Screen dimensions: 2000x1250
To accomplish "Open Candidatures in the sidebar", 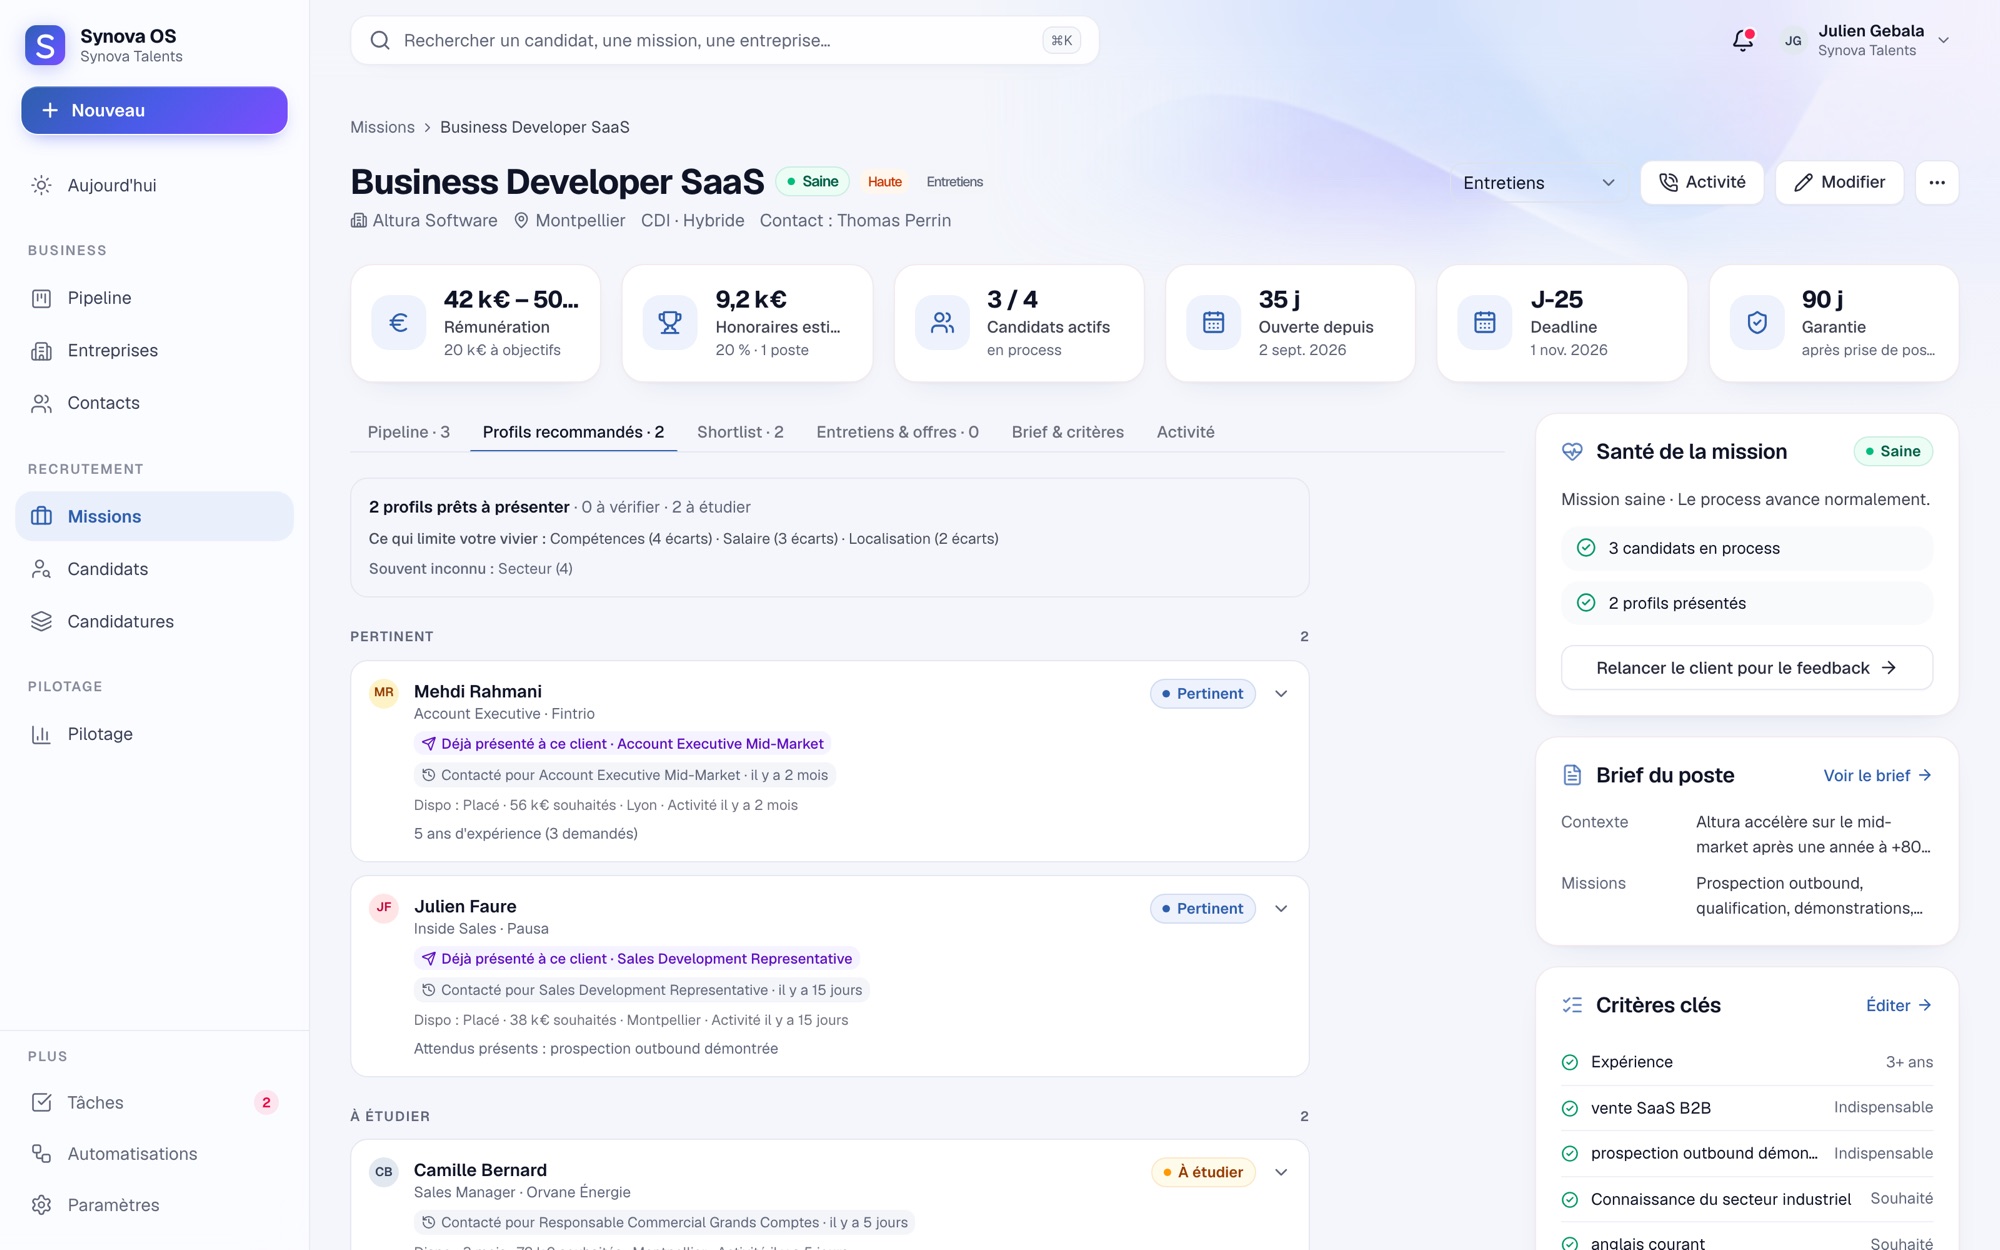I will tap(154, 621).
